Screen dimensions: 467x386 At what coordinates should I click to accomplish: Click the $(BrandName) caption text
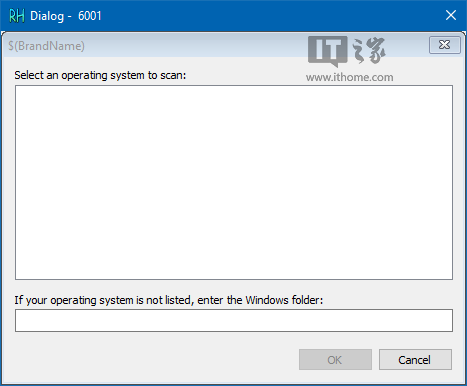click(46, 46)
